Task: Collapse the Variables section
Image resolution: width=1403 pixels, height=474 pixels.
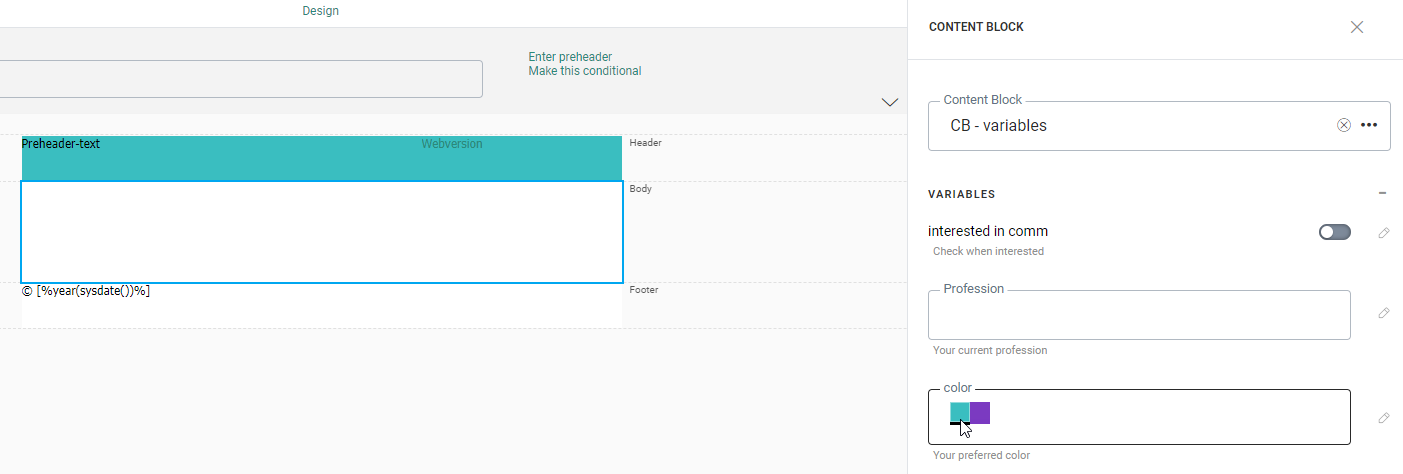Action: (1382, 194)
